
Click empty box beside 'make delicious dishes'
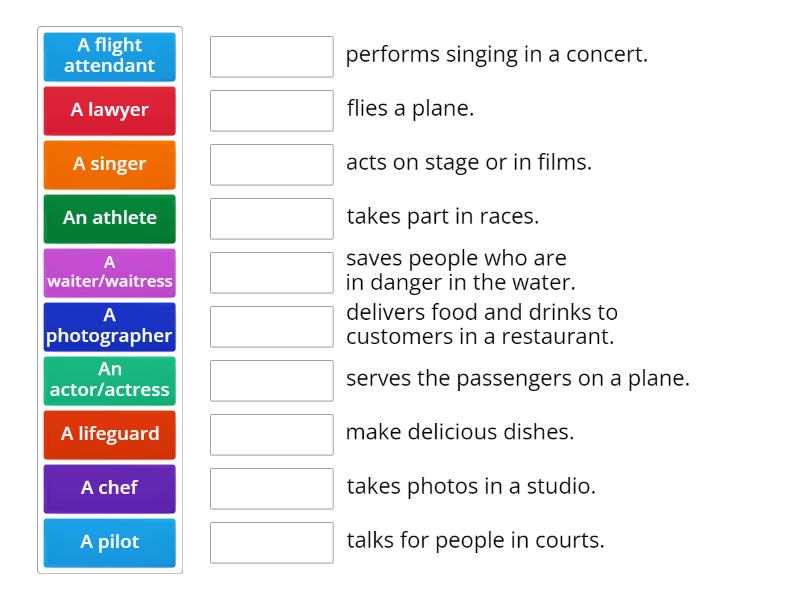pyautogui.click(x=271, y=434)
